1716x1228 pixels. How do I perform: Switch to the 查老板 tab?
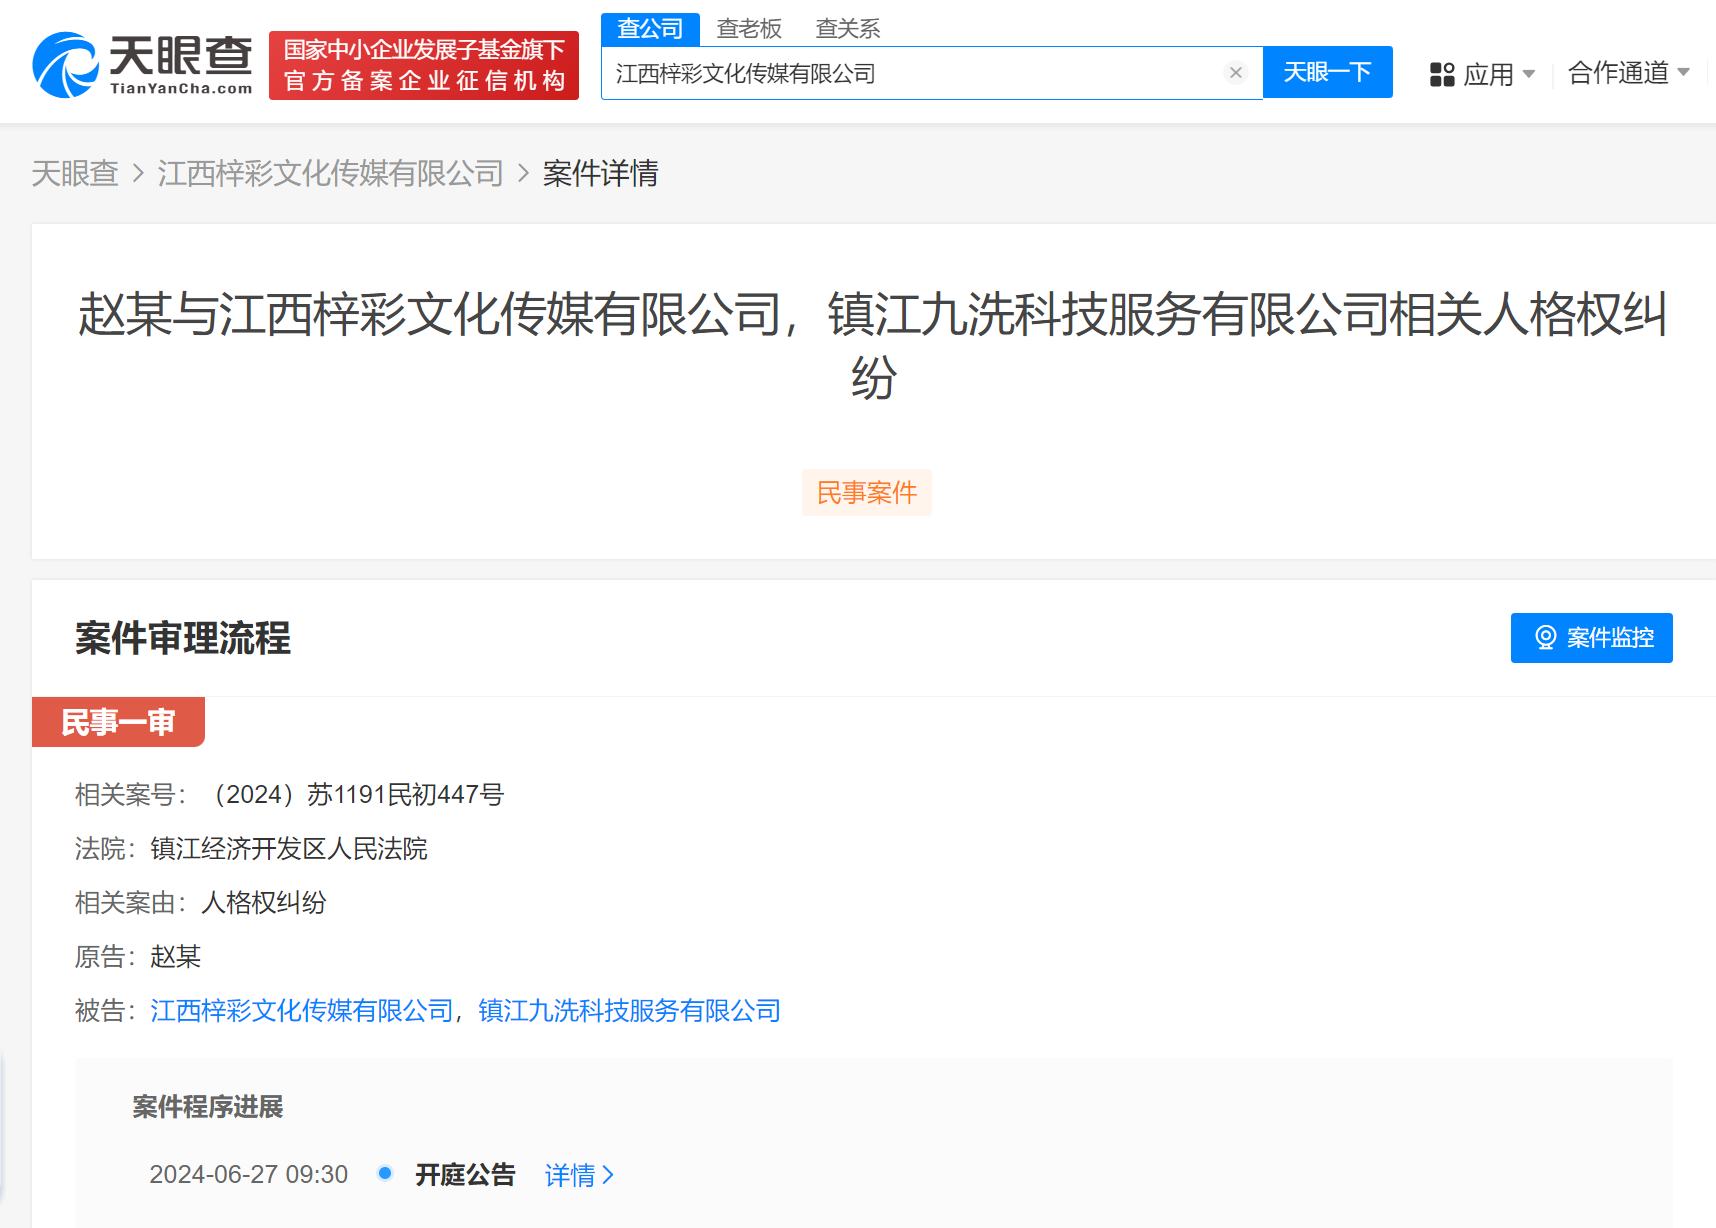click(x=749, y=28)
